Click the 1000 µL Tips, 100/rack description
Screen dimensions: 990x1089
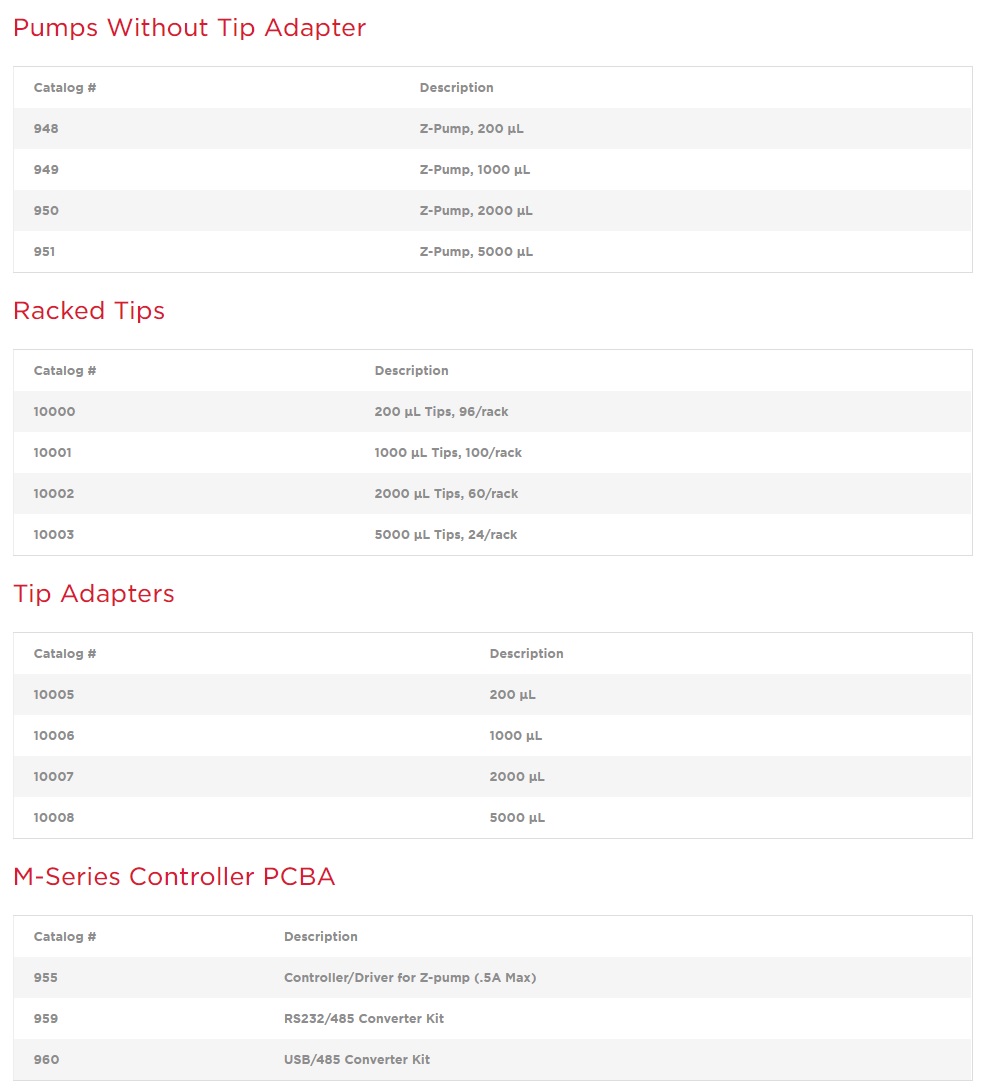pyautogui.click(x=448, y=453)
